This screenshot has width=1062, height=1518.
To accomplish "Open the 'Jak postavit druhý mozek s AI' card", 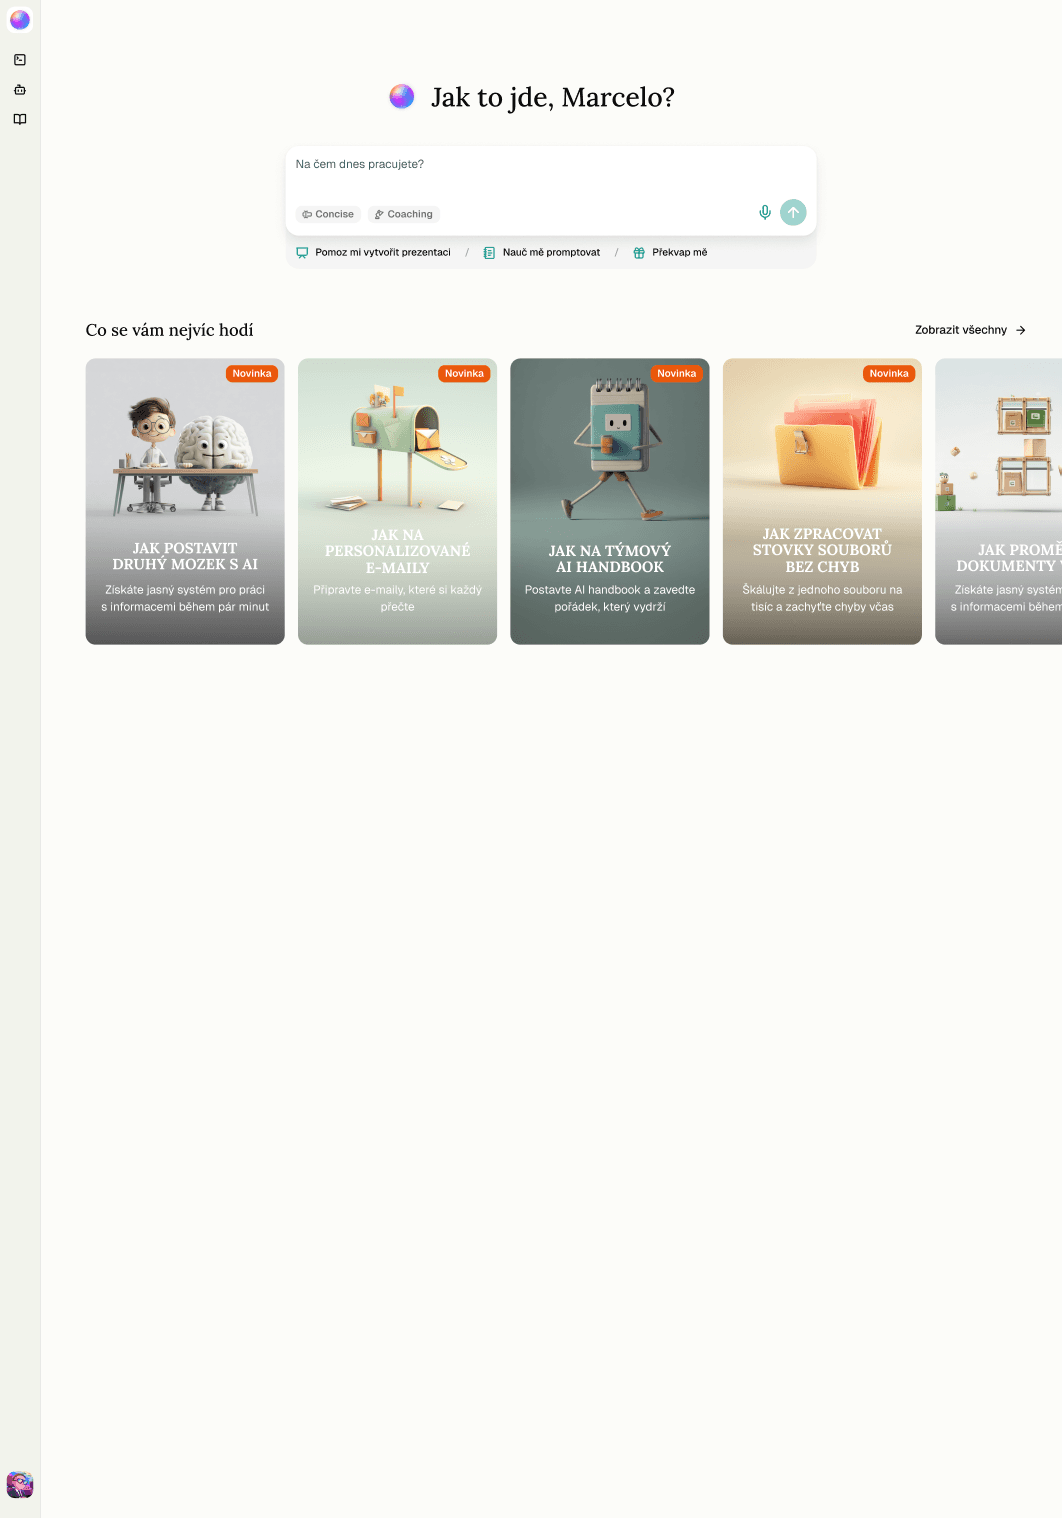I will point(185,502).
